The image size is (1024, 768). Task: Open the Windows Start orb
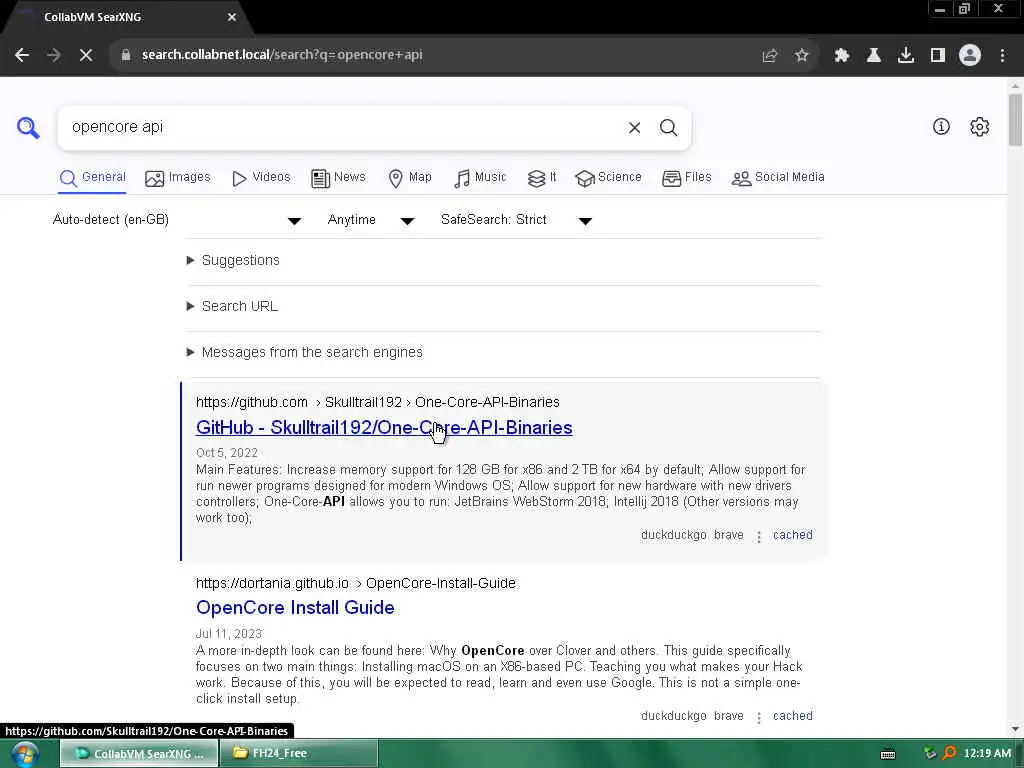24,754
